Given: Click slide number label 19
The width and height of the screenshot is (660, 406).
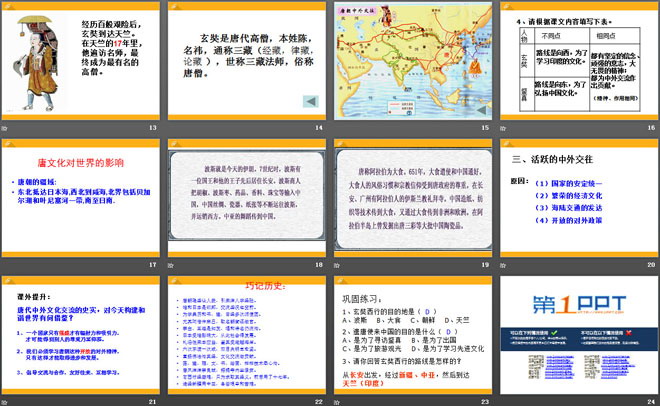Looking at the screenshot, I should point(485,265).
